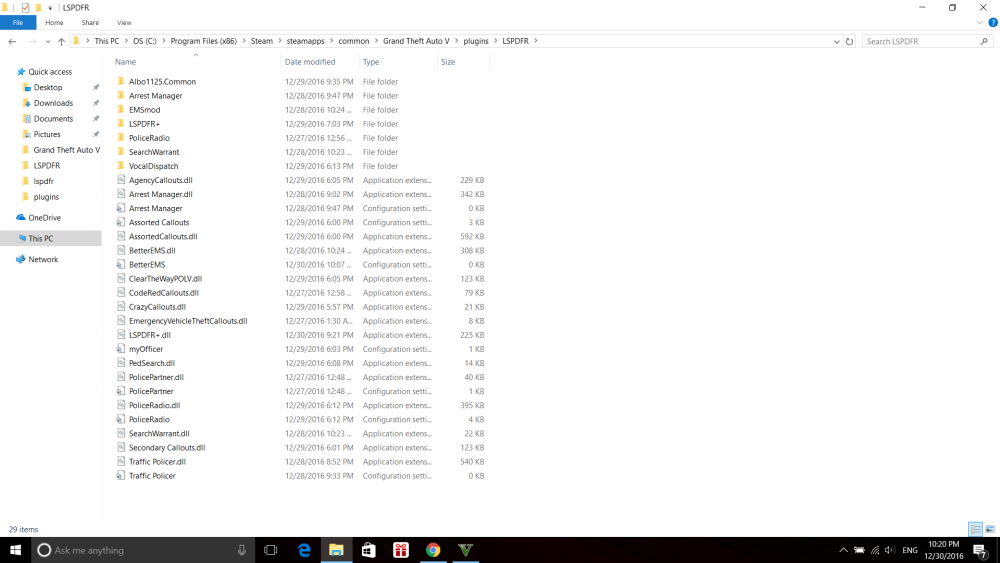
Task: Open Explorer help question-mark icon
Action: (x=993, y=22)
